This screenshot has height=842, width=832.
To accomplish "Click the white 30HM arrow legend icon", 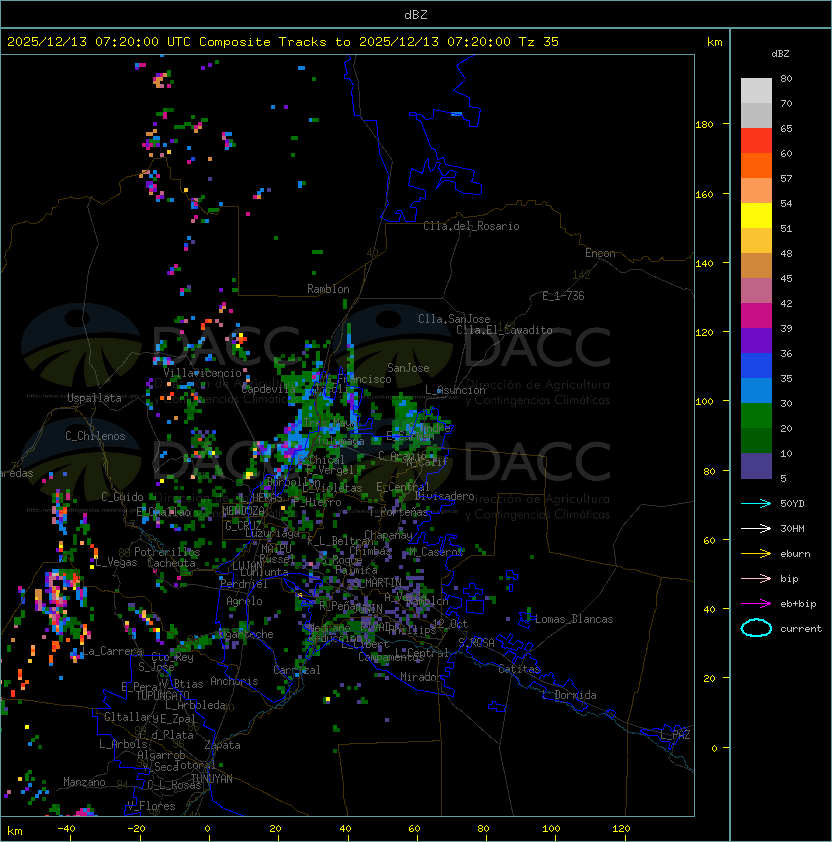I will point(756,528).
